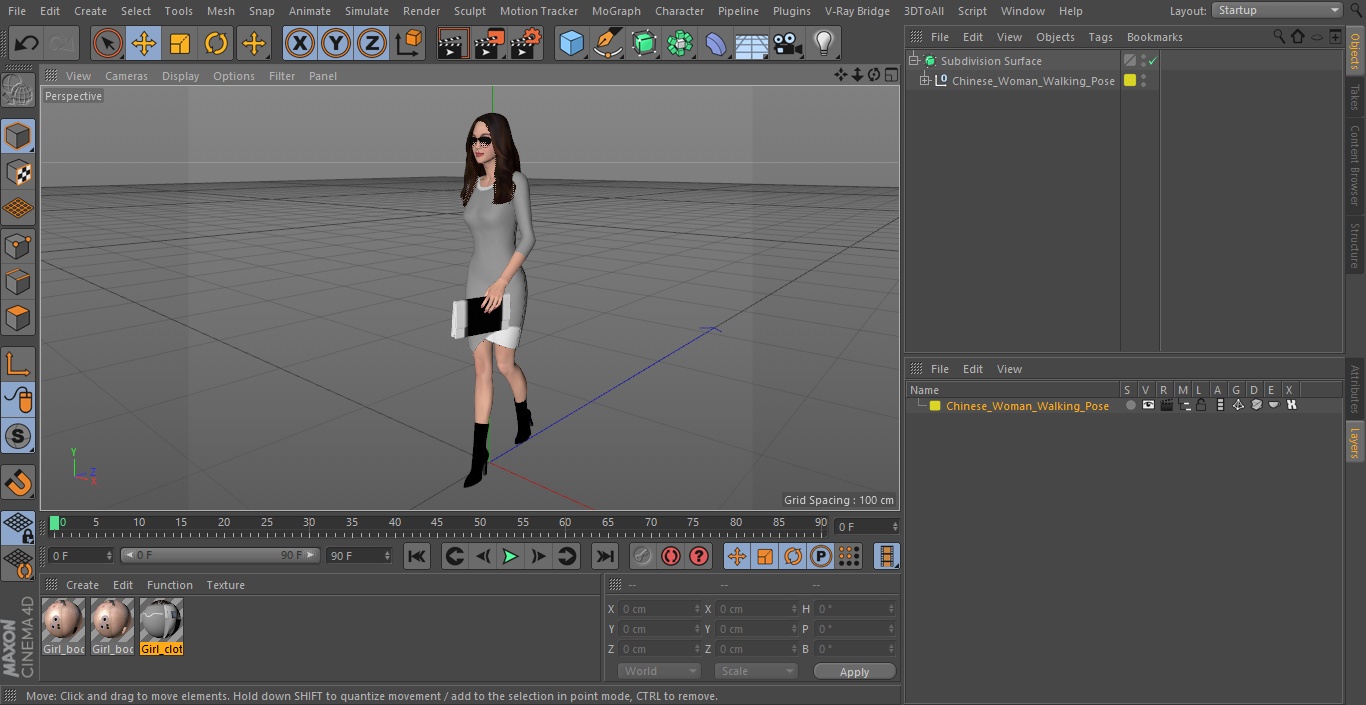1366x705 pixels.
Task: Open the Scale mode dropdown
Action: click(756, 671)
